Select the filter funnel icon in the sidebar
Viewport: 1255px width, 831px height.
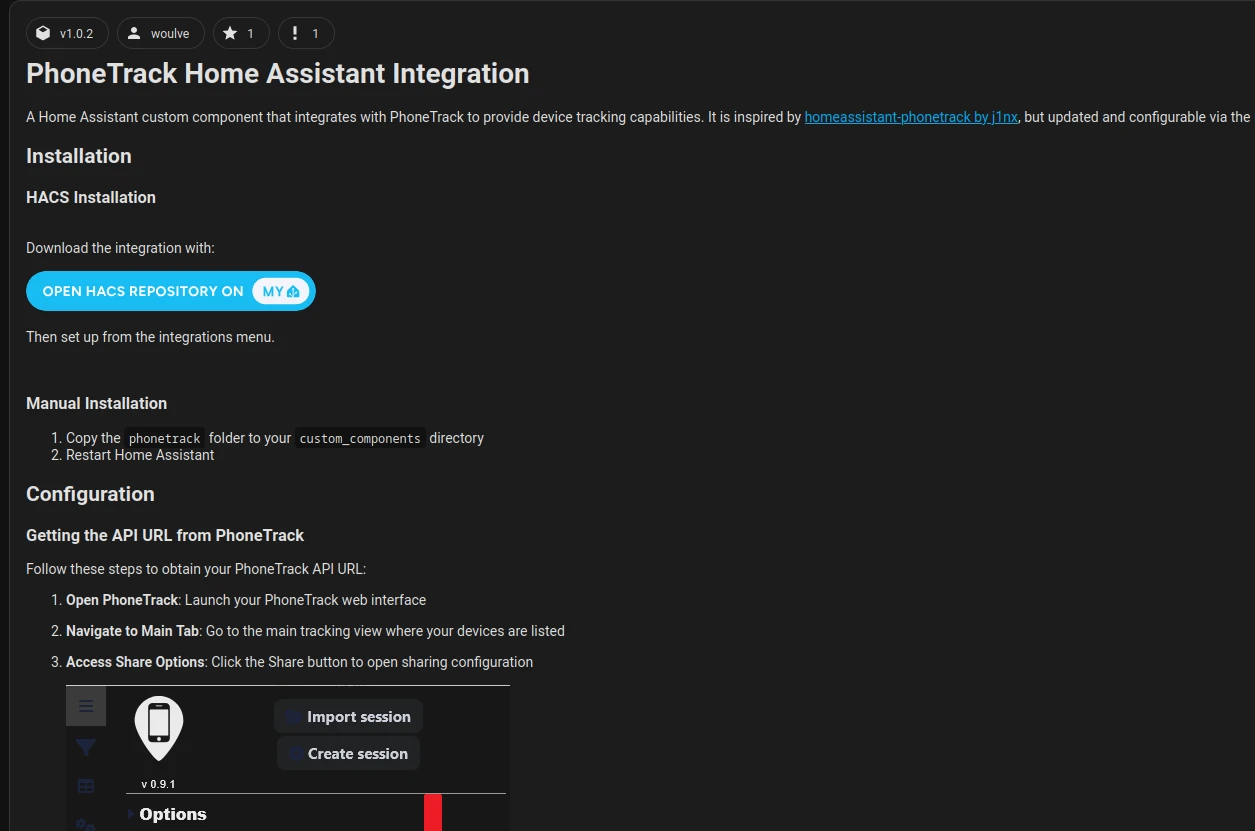[x=86, y=746]
